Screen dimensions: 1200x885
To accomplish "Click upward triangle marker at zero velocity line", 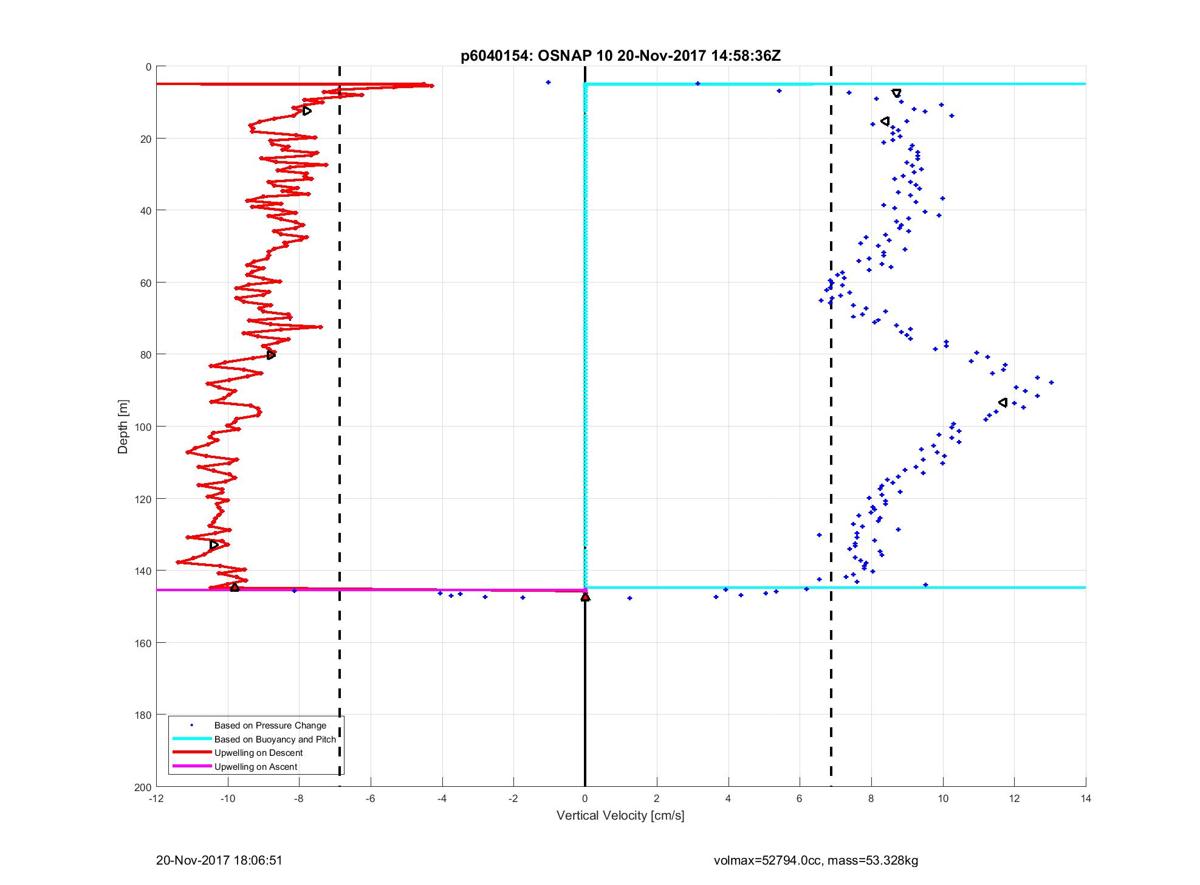I will tap(585, 597).
